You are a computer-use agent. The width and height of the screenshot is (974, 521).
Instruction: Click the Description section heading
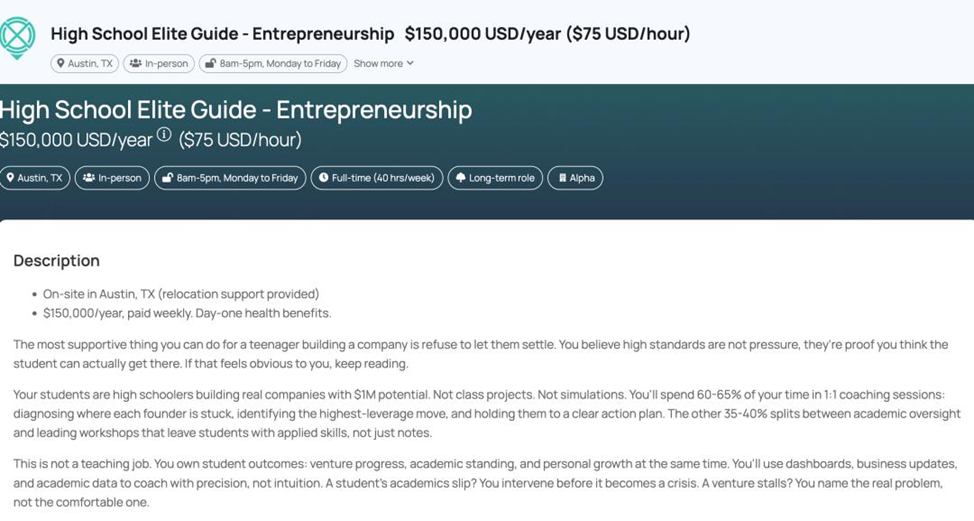point(57,260)
